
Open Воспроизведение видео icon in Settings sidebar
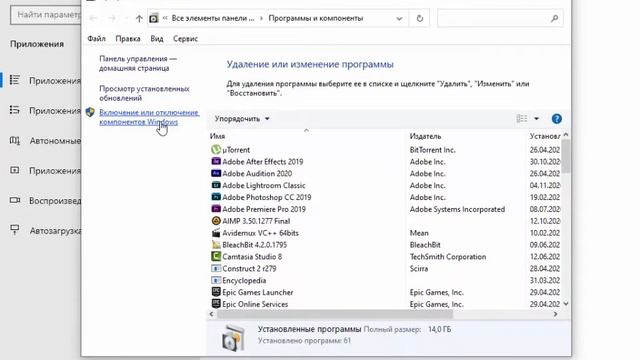(x=15, y=200)
